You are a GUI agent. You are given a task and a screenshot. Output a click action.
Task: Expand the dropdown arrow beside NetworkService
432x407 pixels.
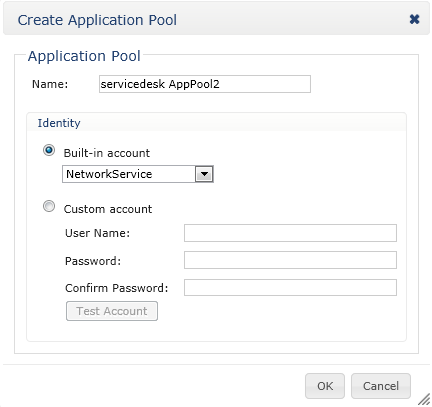click(204, 174)
